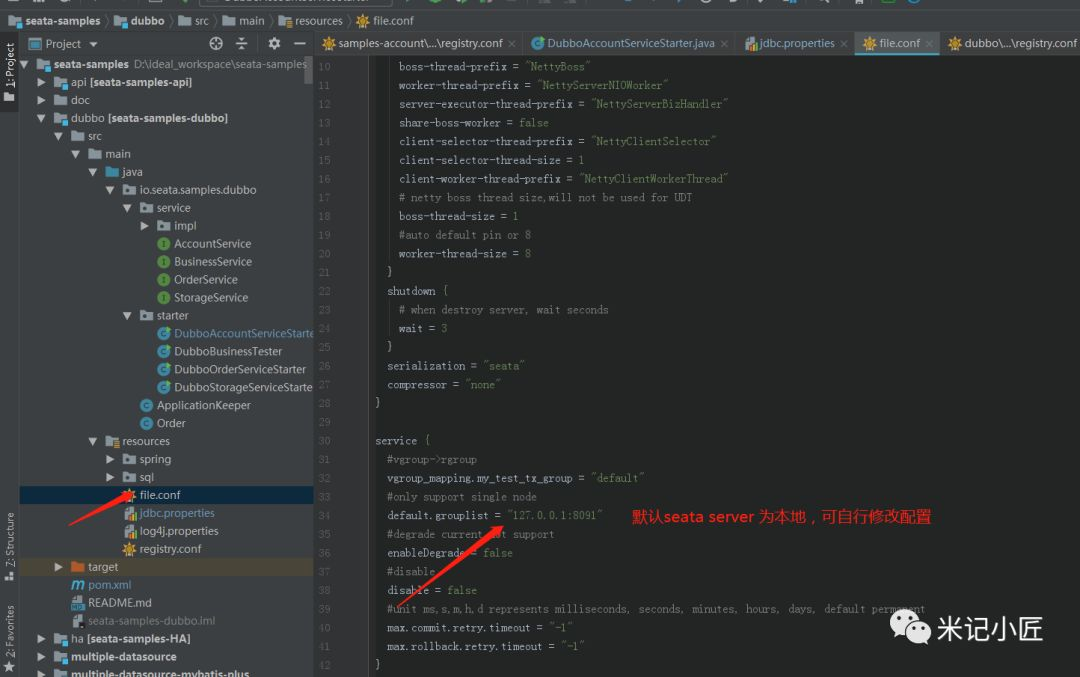Select DubboOrderServiceStarter class icon
The image size is (1080, 677).
click(163, 369)
